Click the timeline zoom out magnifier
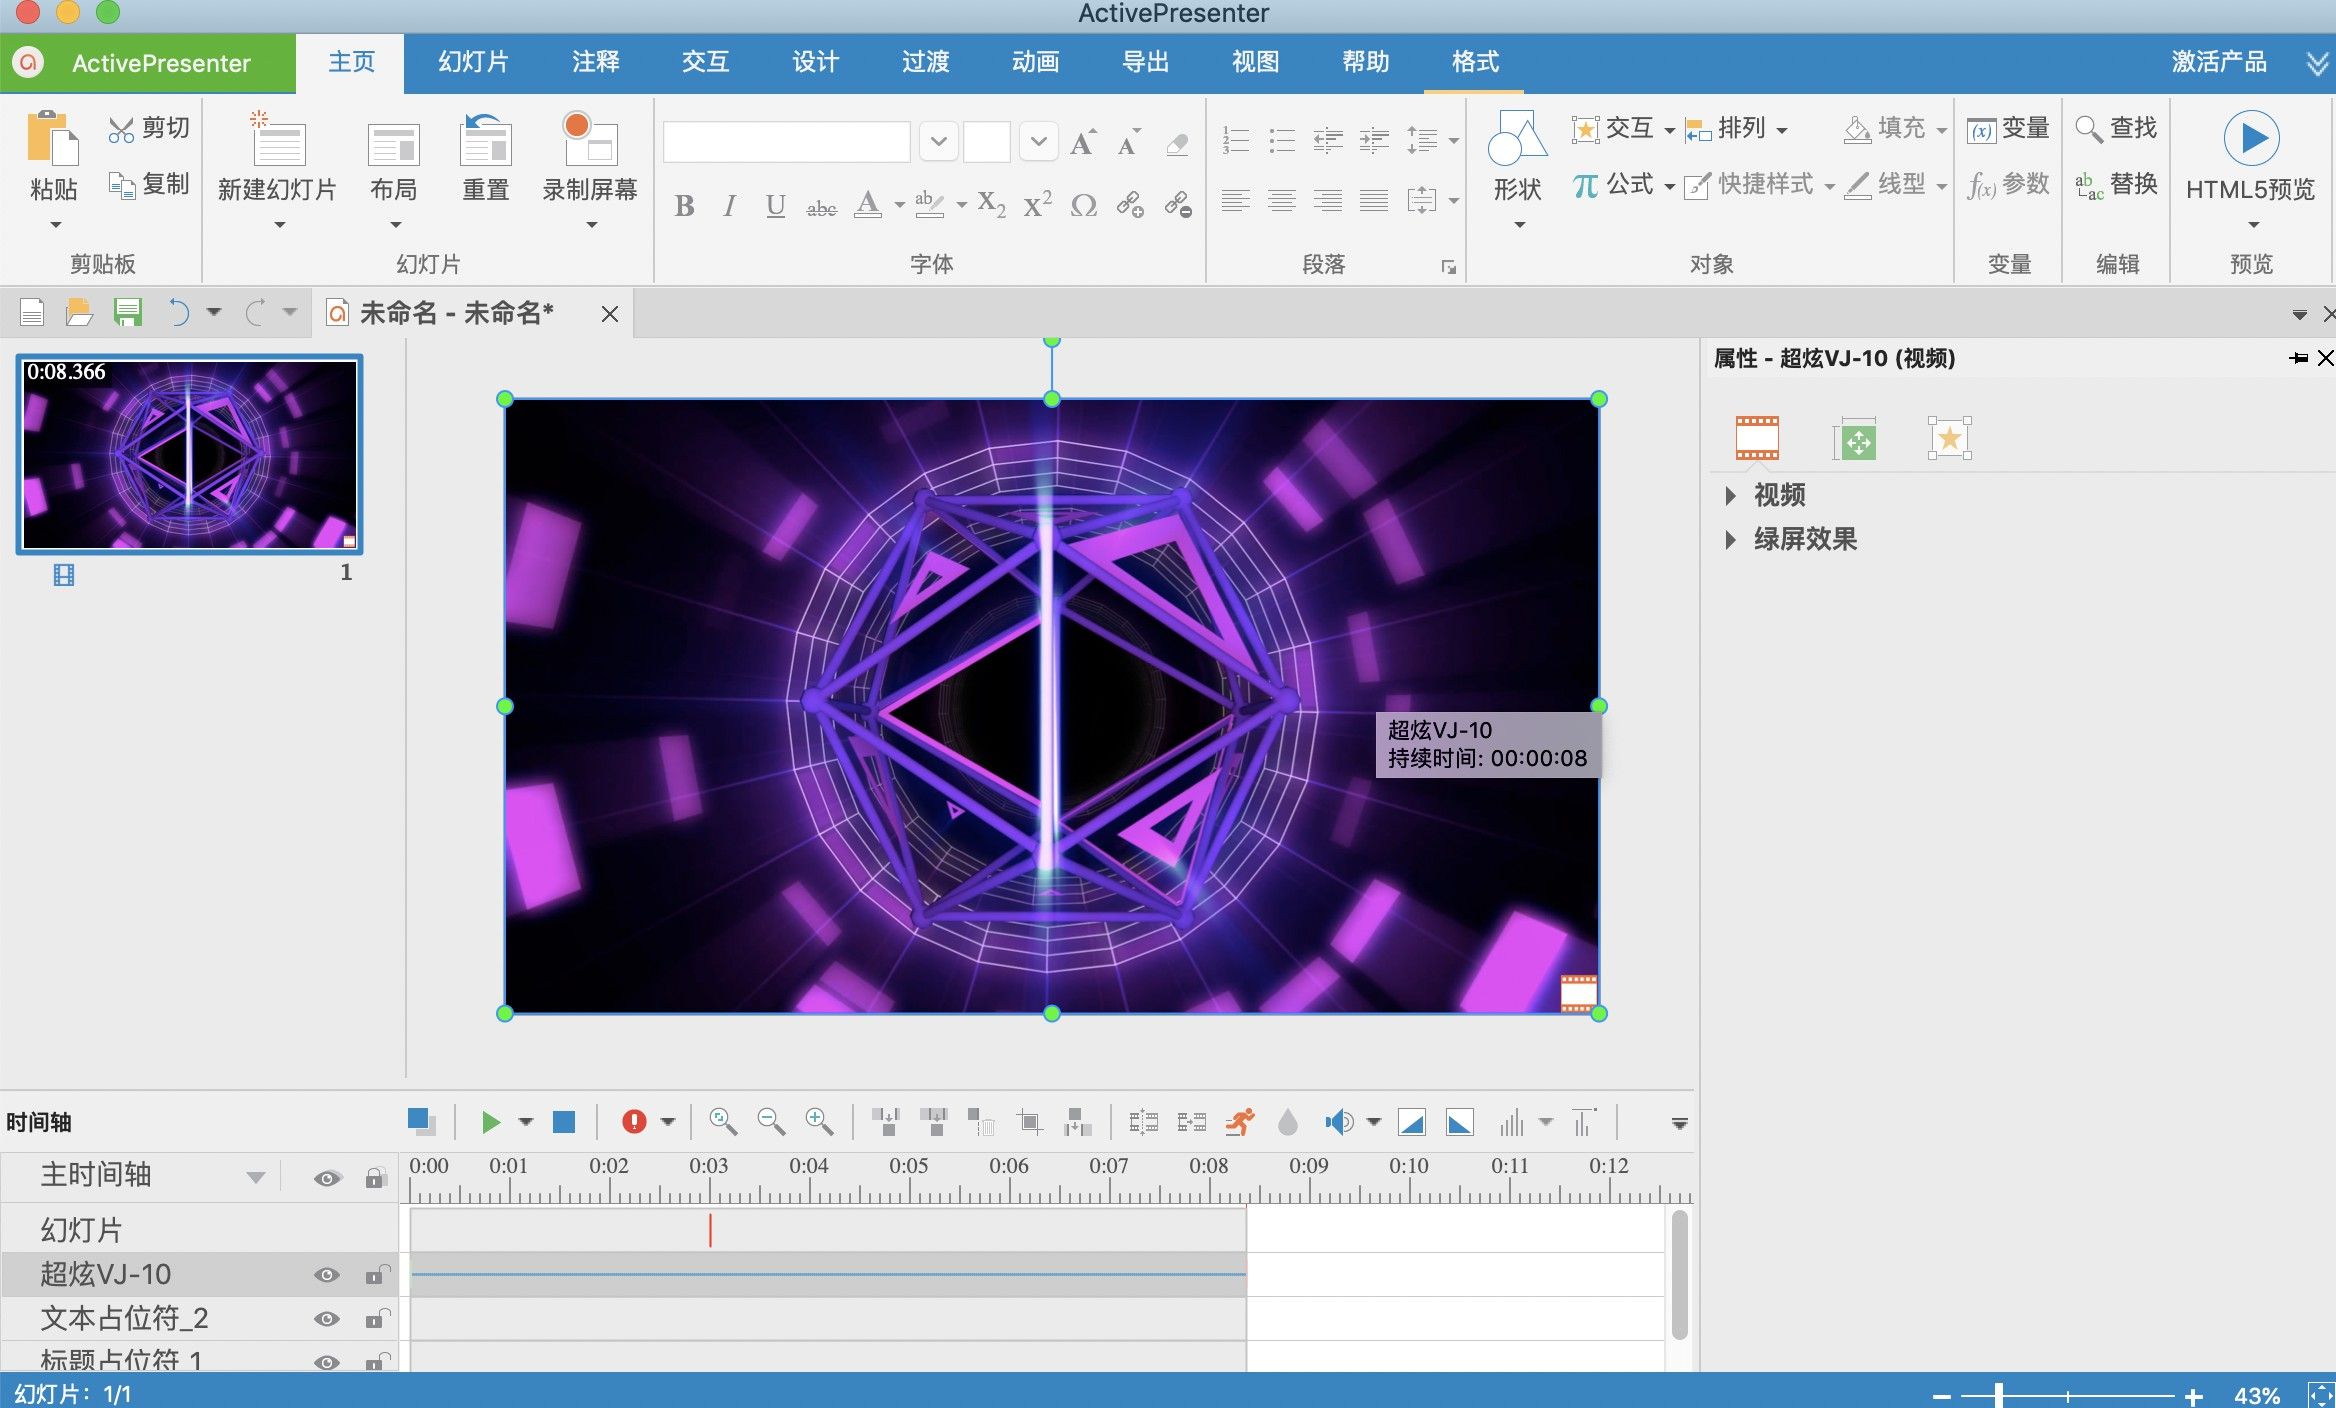The image size is (2336, 1408). tap(770, 1122)
